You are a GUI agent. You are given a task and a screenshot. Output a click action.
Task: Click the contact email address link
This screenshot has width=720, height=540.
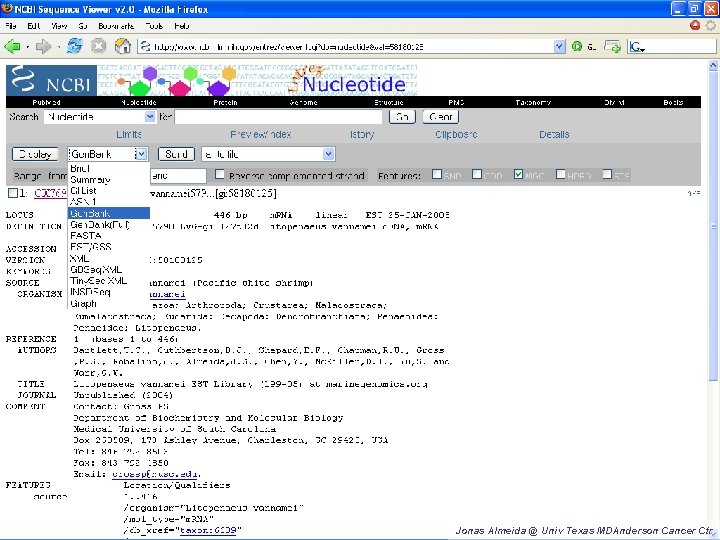(x=154, y=474)
